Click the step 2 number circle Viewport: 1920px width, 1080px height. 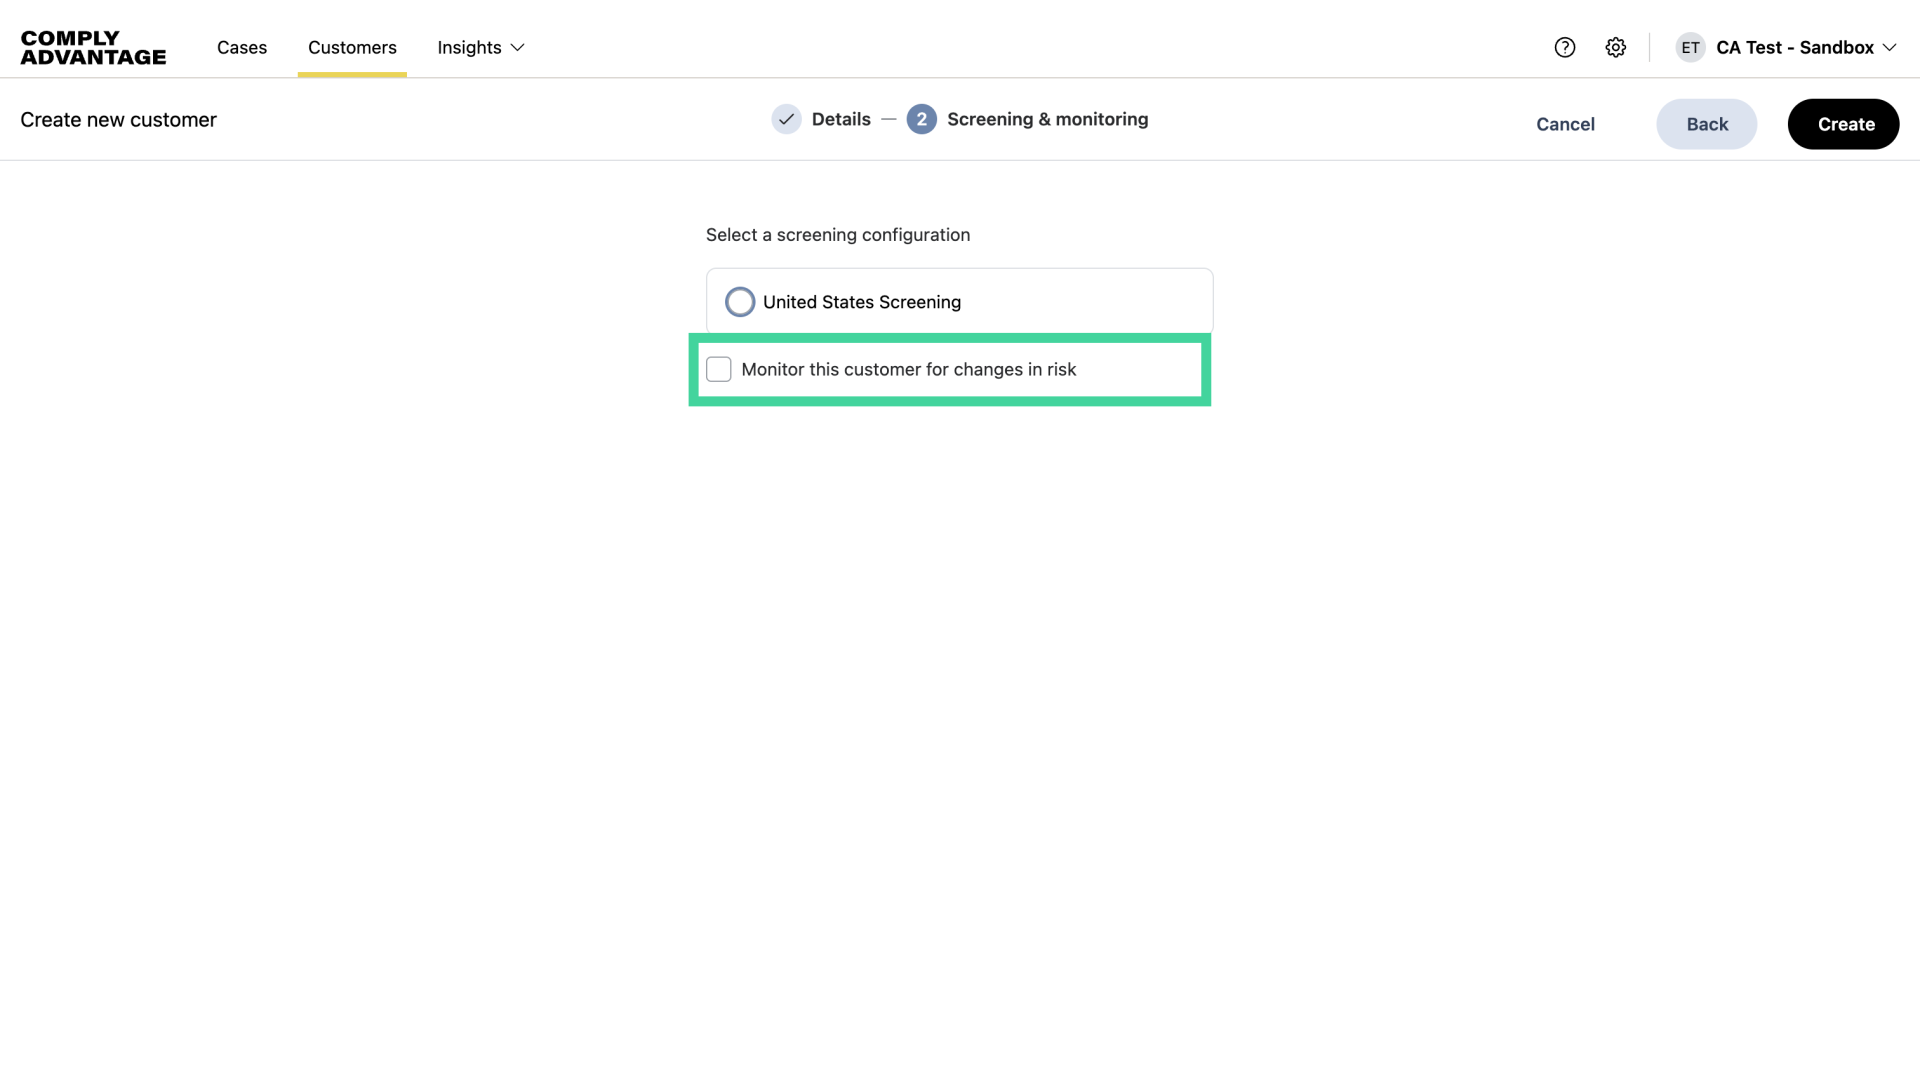pyautogui.click(x=921, y=119)
